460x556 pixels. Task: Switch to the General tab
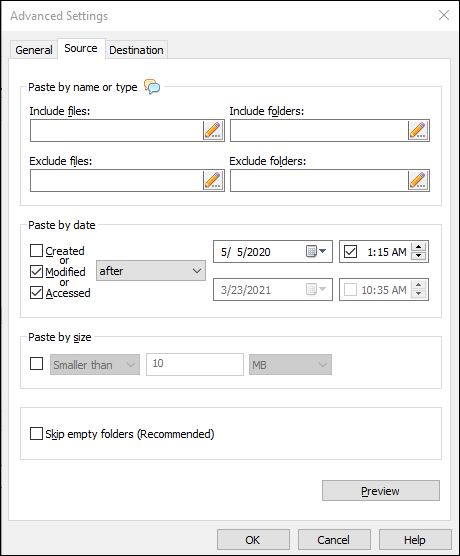[x=34, y=50]
